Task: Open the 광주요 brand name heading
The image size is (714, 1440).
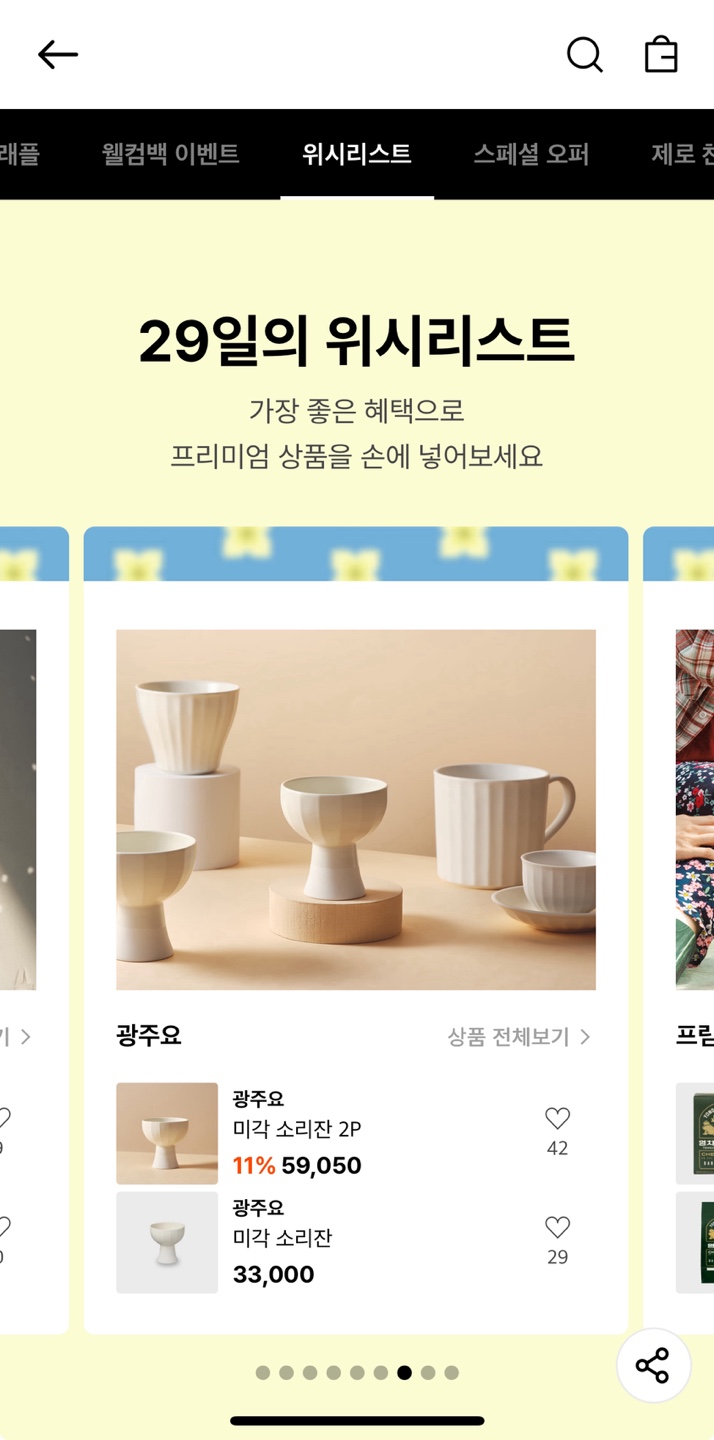Action: 149,1036
